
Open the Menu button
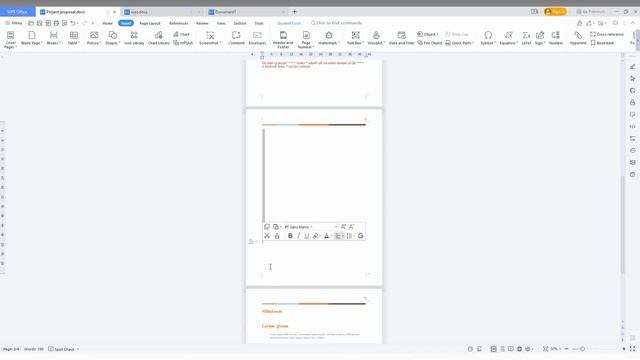click(x=13, y=23)
